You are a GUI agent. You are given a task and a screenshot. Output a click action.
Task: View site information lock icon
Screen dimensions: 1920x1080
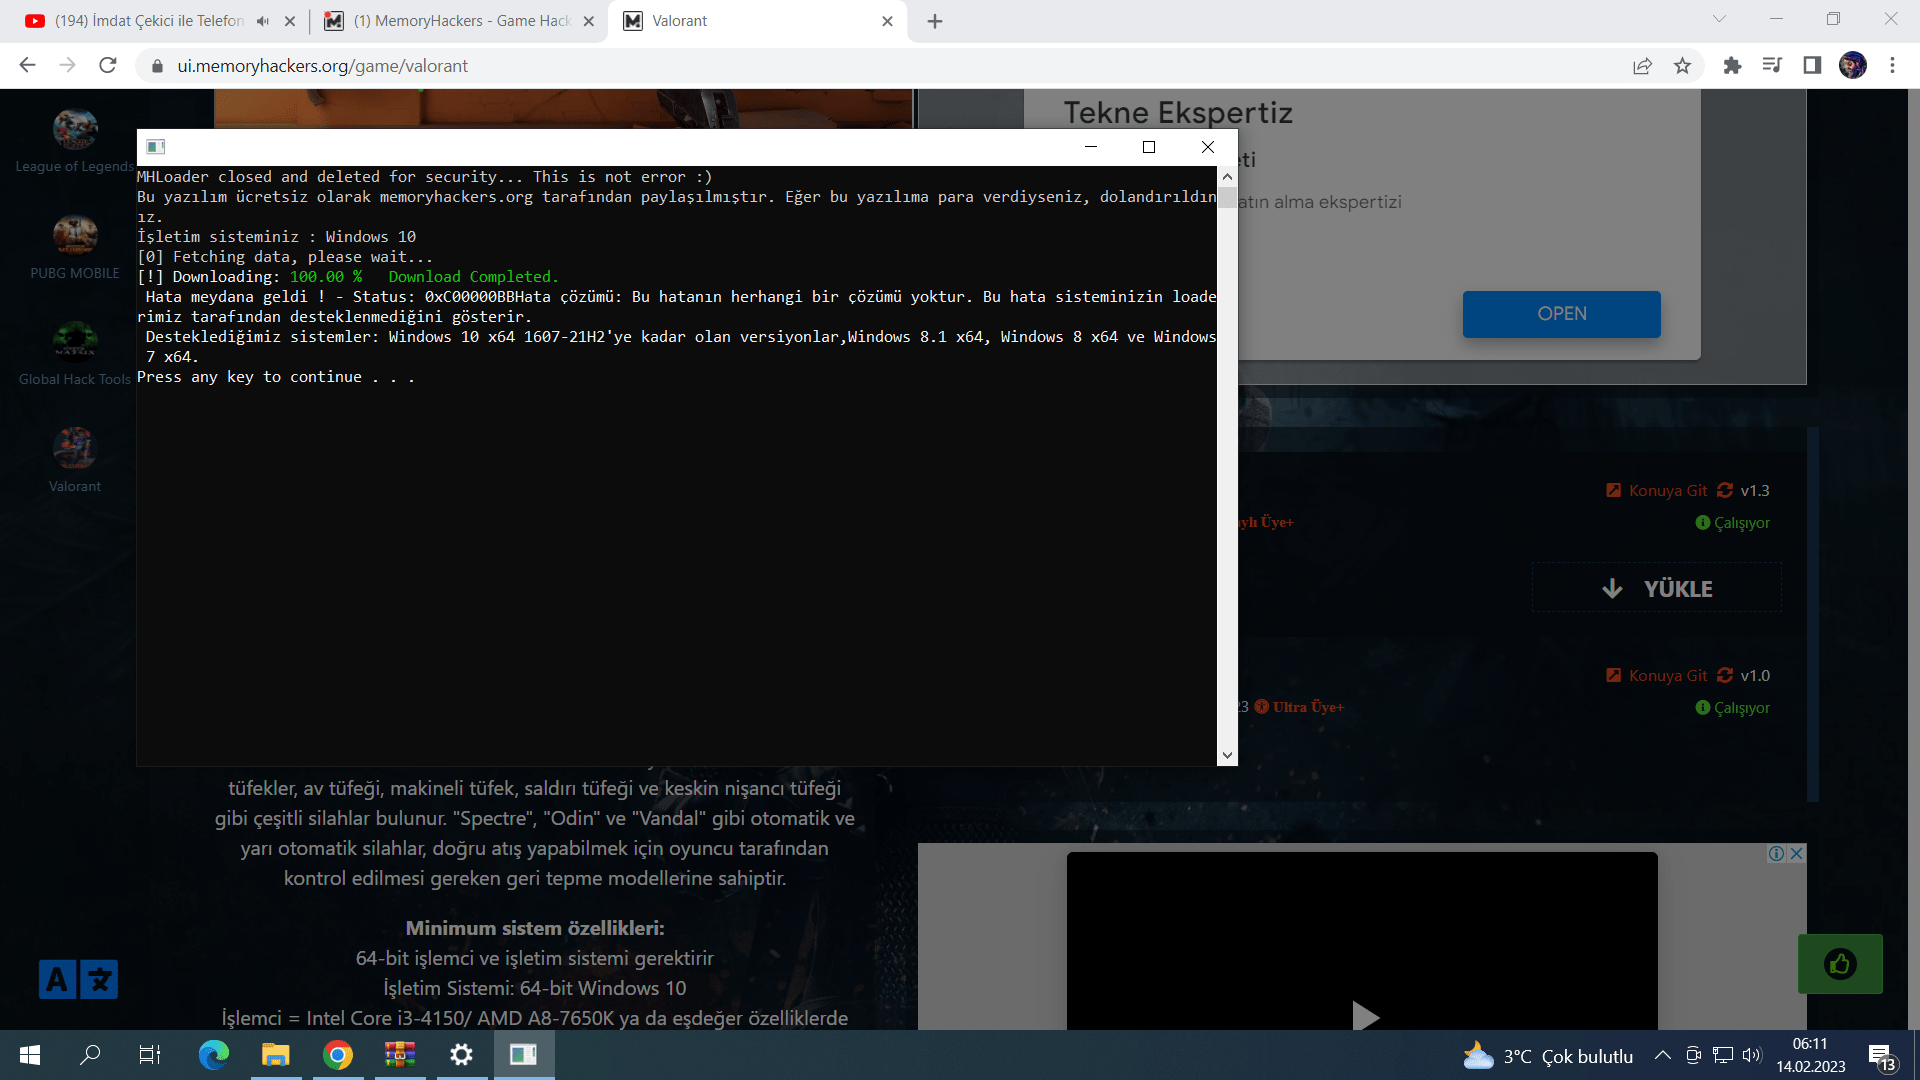click(157, 65)
